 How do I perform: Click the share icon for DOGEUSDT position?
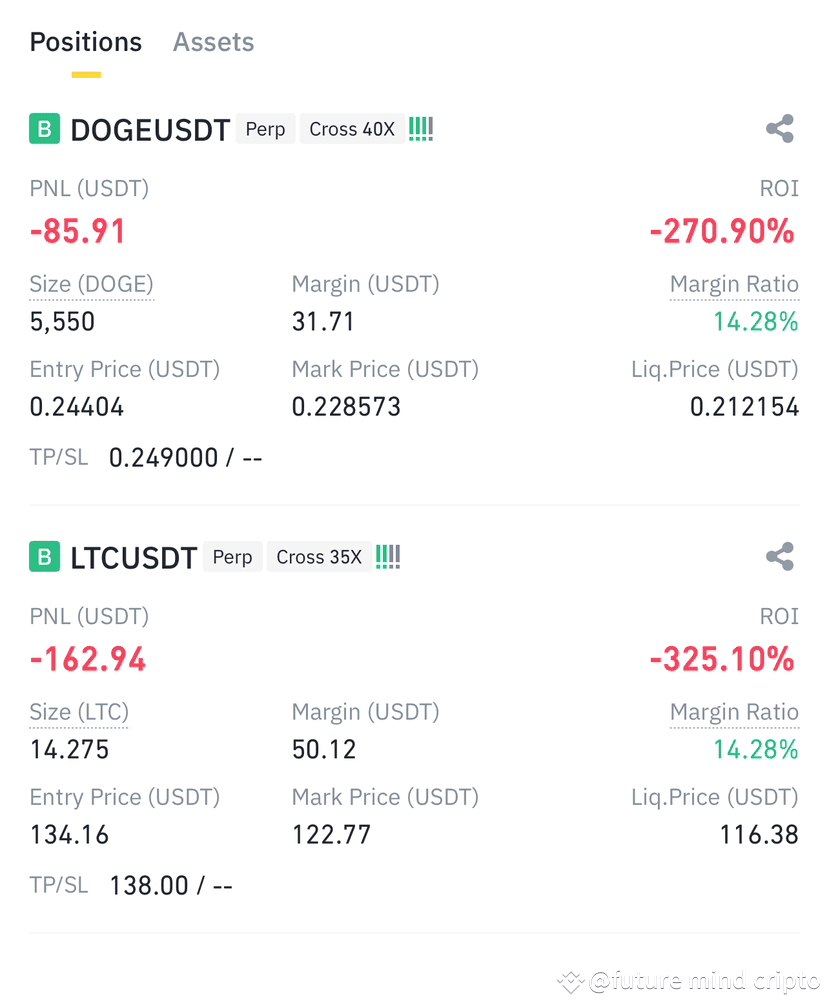(x=779, y=128)
